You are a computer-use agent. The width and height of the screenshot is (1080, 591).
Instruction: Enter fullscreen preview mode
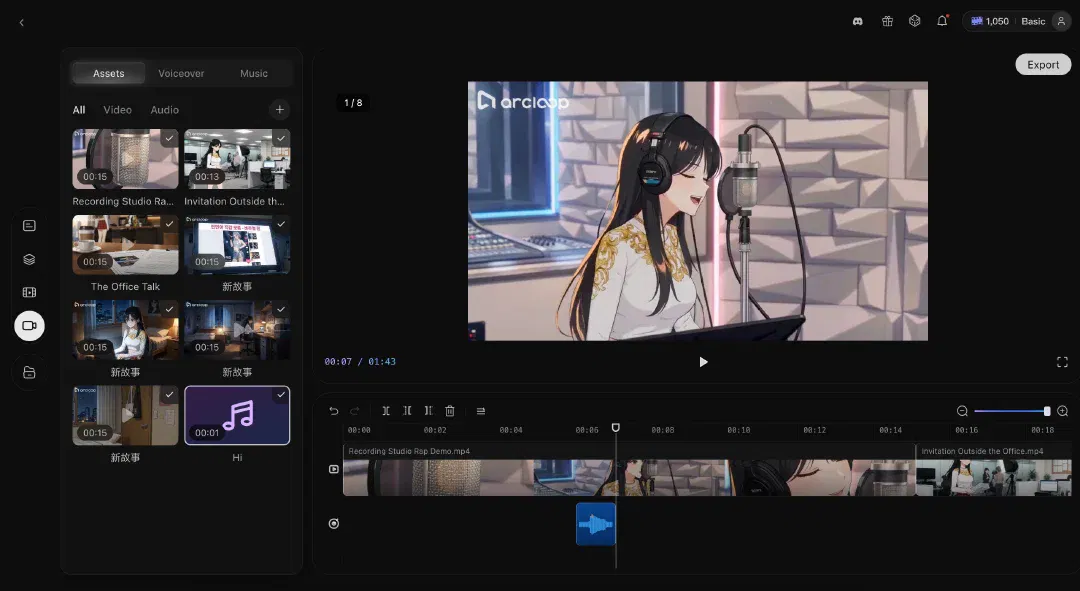pyautogui.click(x=1062, y=362)
